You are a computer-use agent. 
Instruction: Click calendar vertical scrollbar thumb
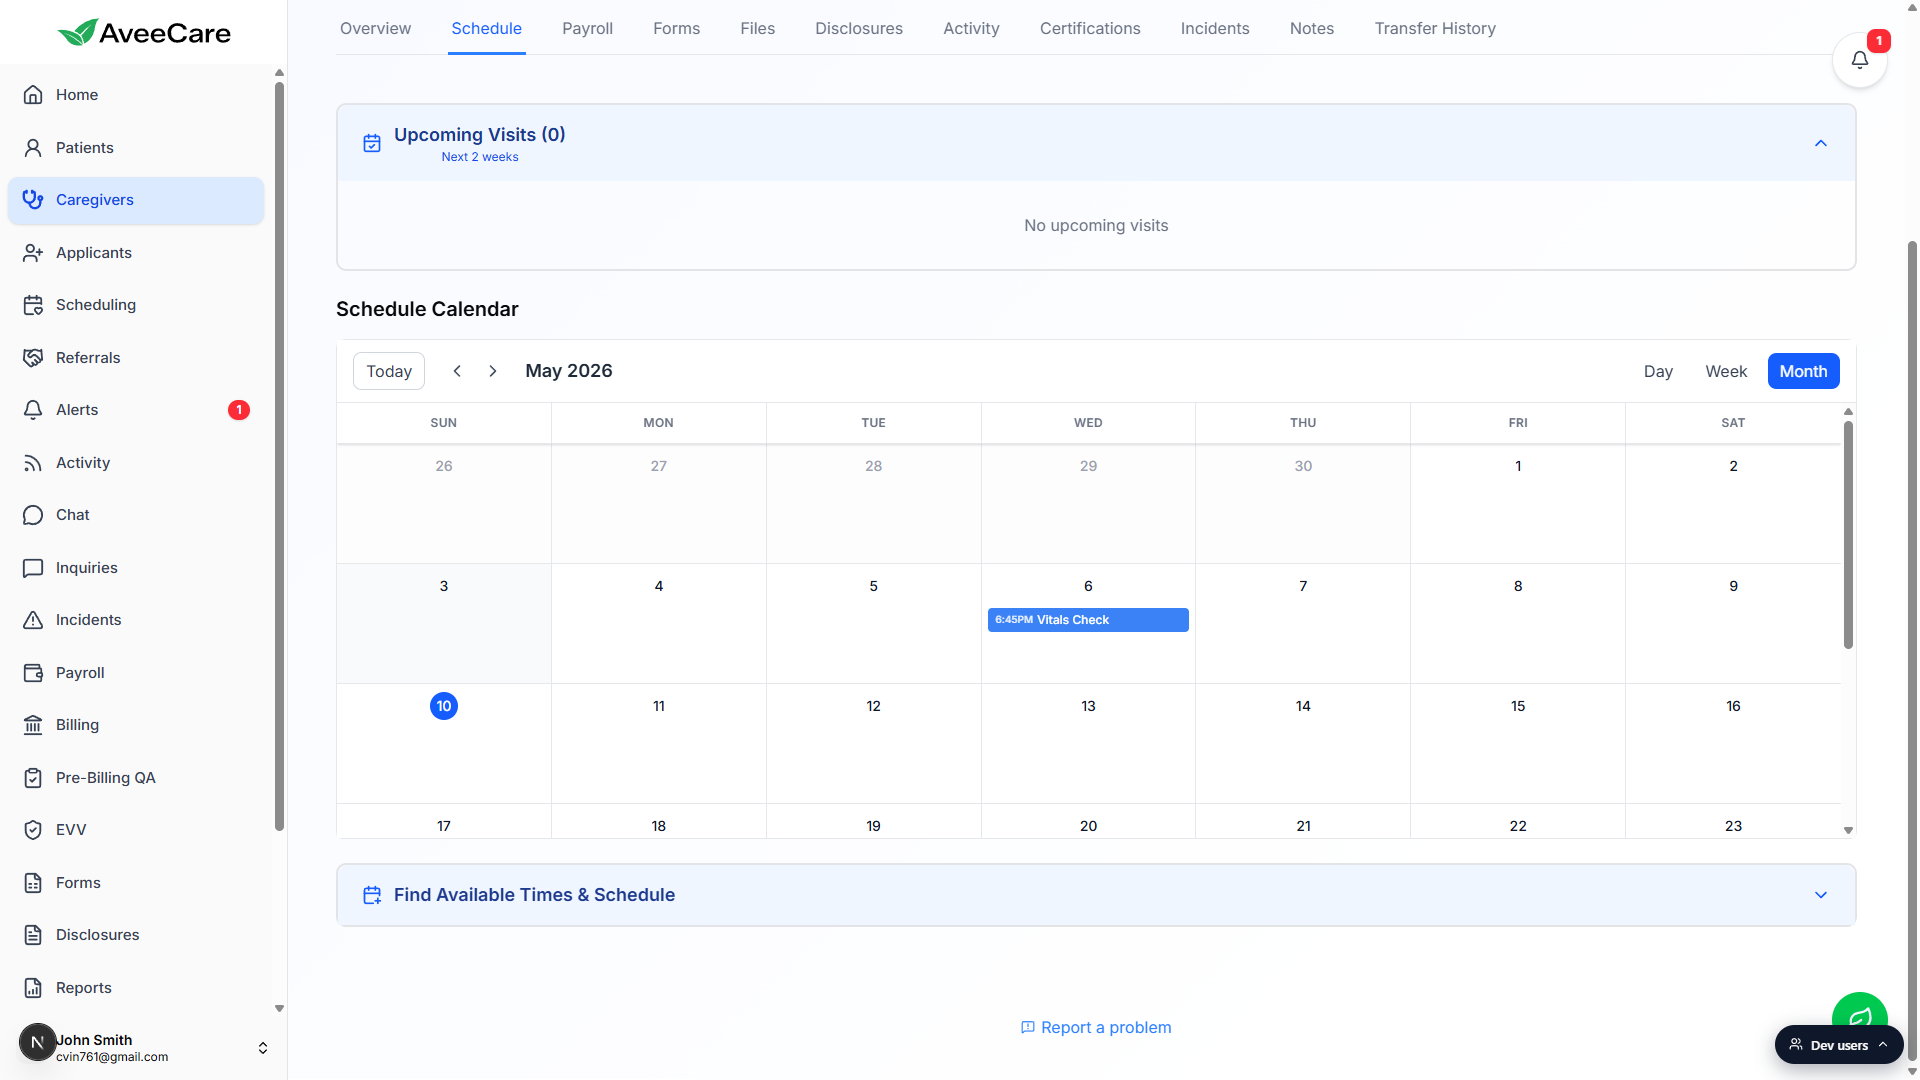tap(1848, 534)
